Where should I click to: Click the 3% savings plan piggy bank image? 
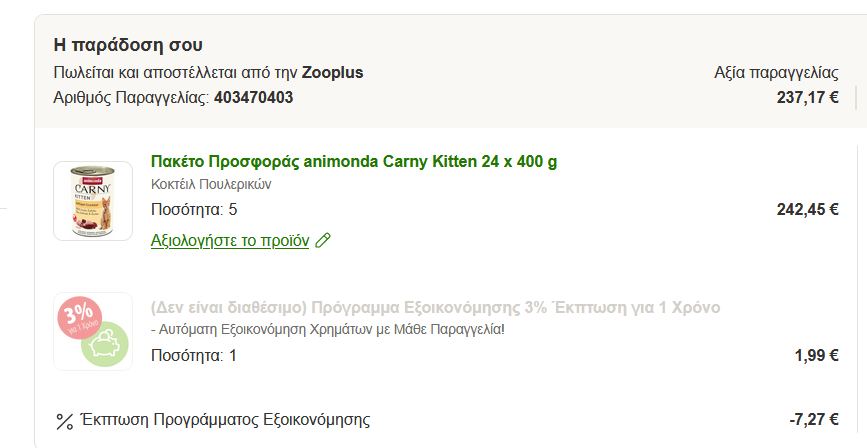tap(93, 331)
